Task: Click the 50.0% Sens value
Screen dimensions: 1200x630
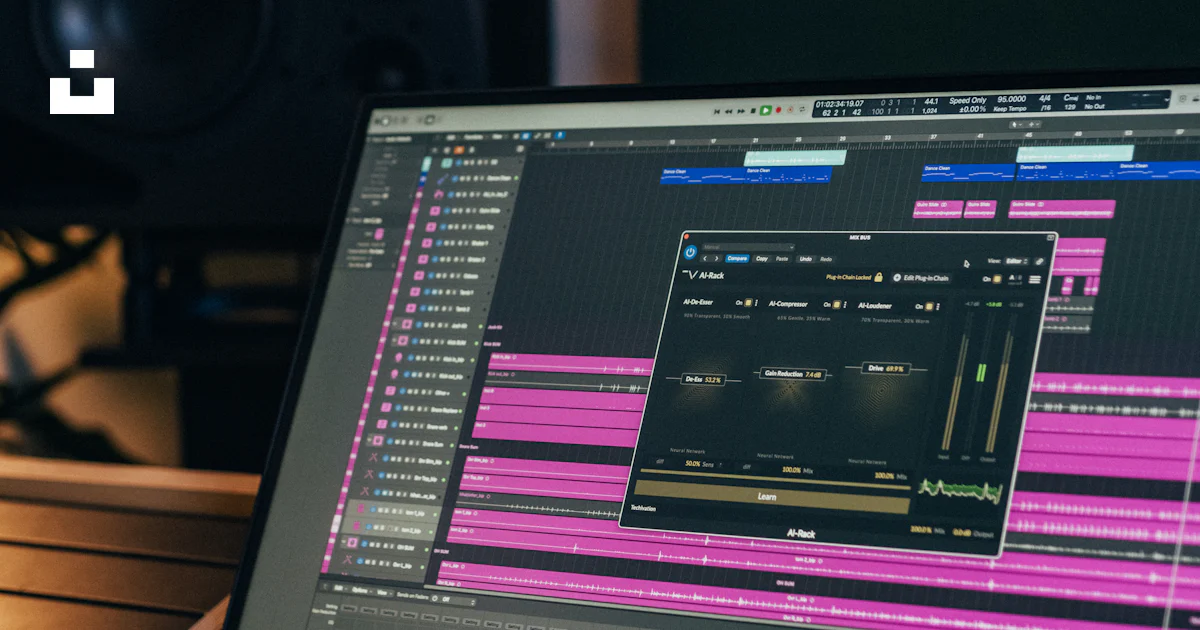Action: click(693, 464)
